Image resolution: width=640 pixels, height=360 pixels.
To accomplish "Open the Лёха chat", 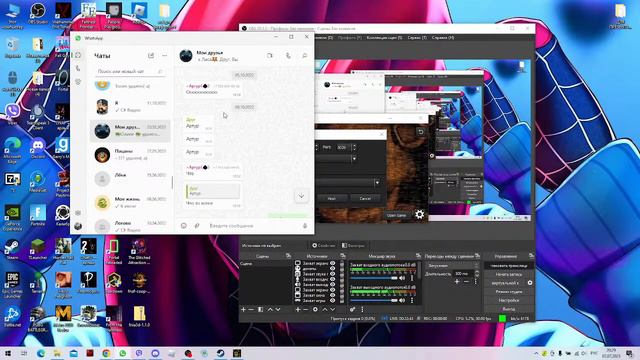I will [130, 179].
